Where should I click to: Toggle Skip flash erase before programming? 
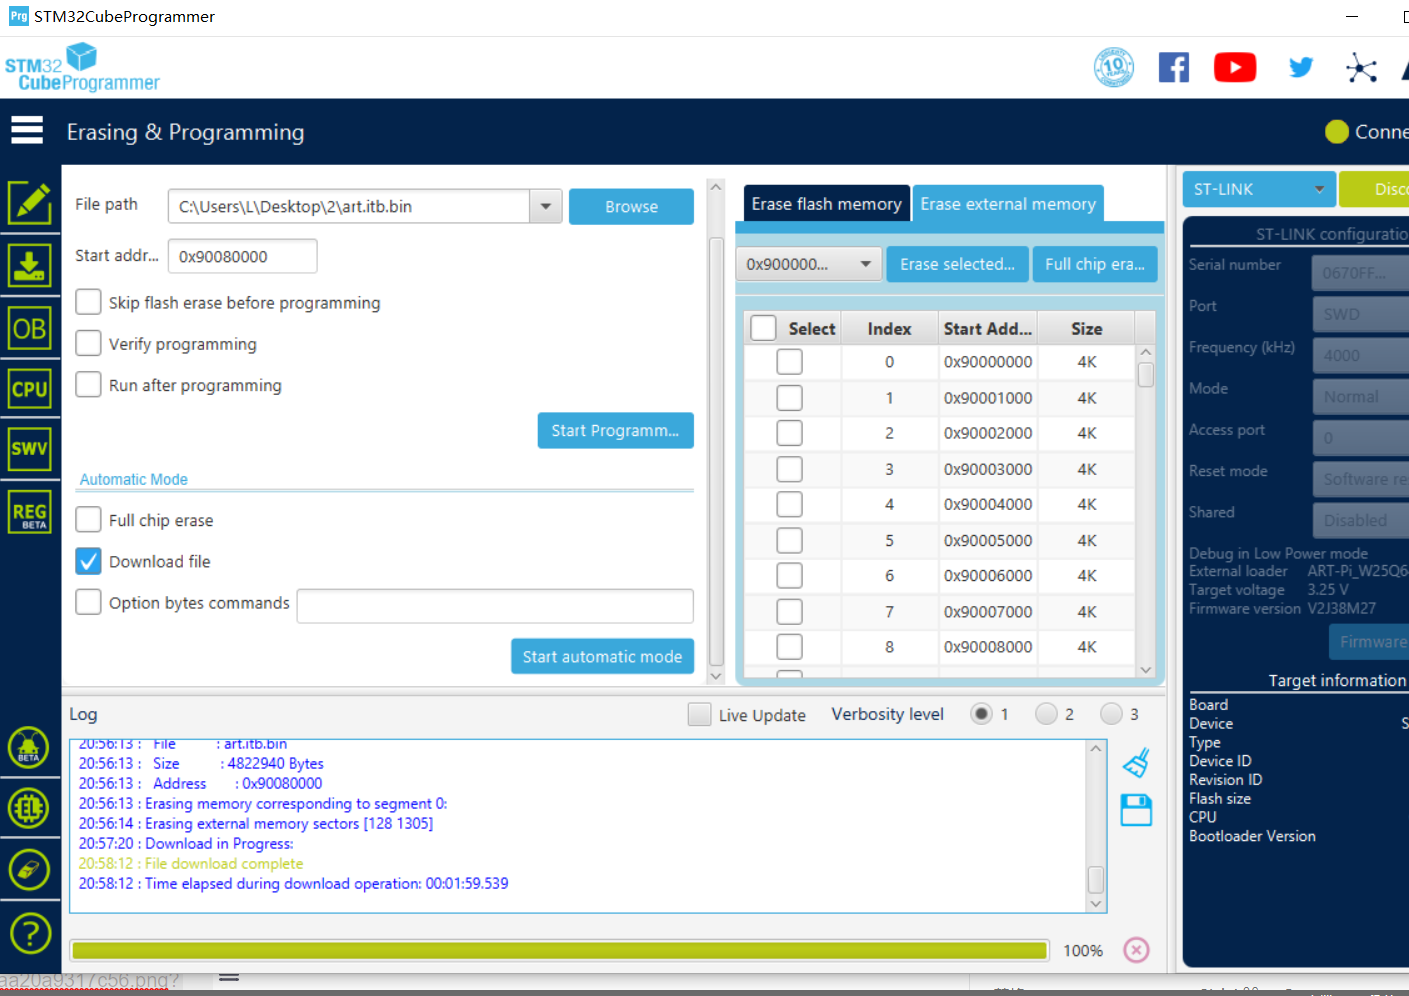tap(88, 302)
